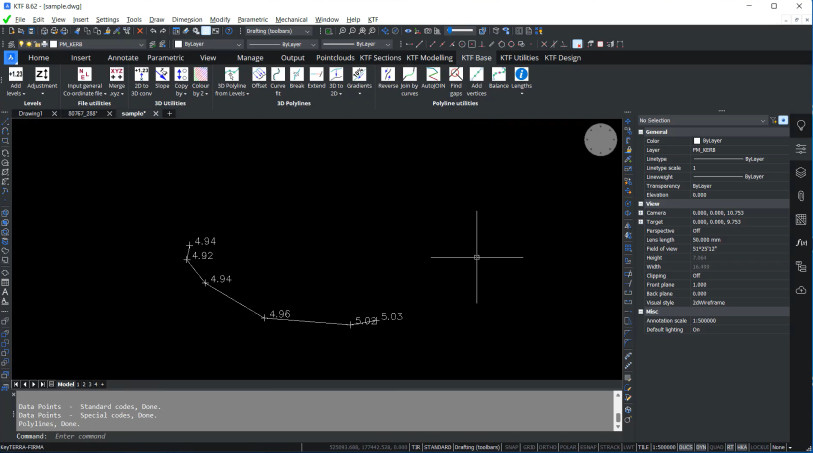
Task: Switch to the Pointclouds ribbon tab
Action: 335,58
